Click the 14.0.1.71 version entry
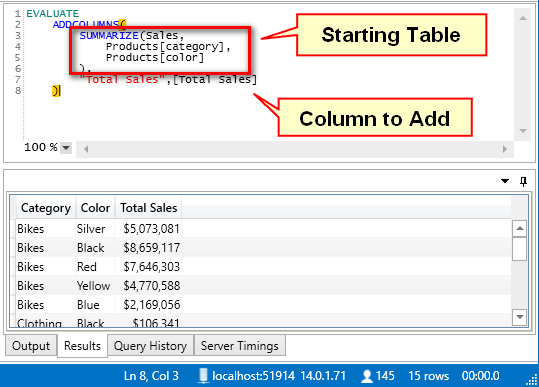The image size is (539, 387). click(x=323, y=376)
